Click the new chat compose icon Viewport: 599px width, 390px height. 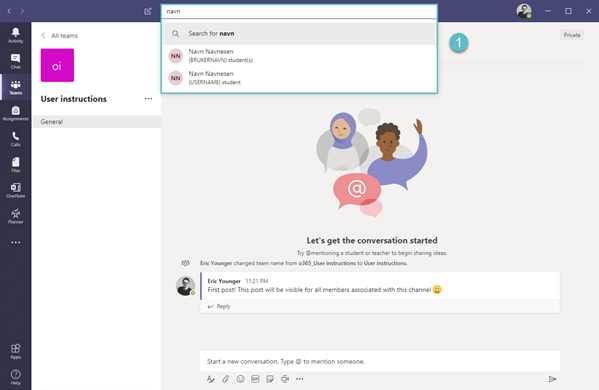pos(148,11)
